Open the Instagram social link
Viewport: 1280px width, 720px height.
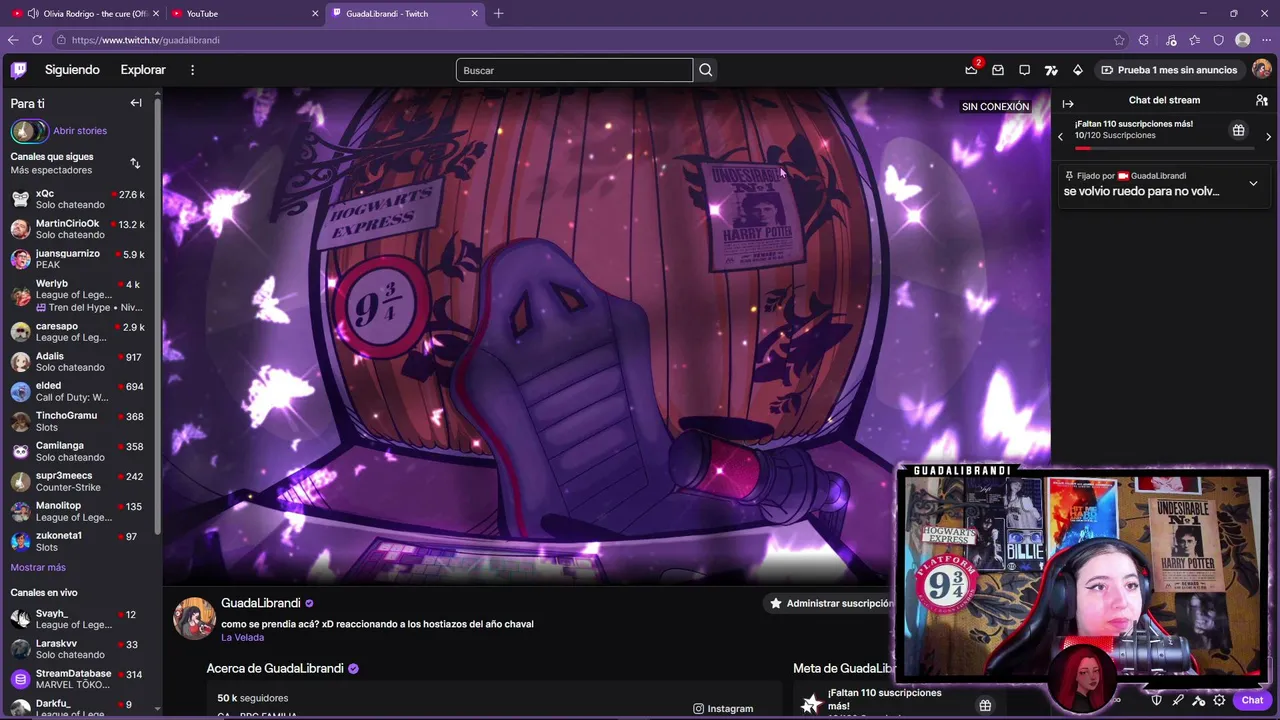pyautogui.click(x=723, y=709)
